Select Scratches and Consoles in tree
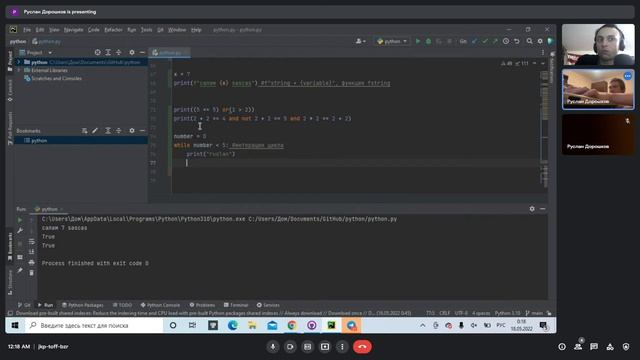 point(56,78)
